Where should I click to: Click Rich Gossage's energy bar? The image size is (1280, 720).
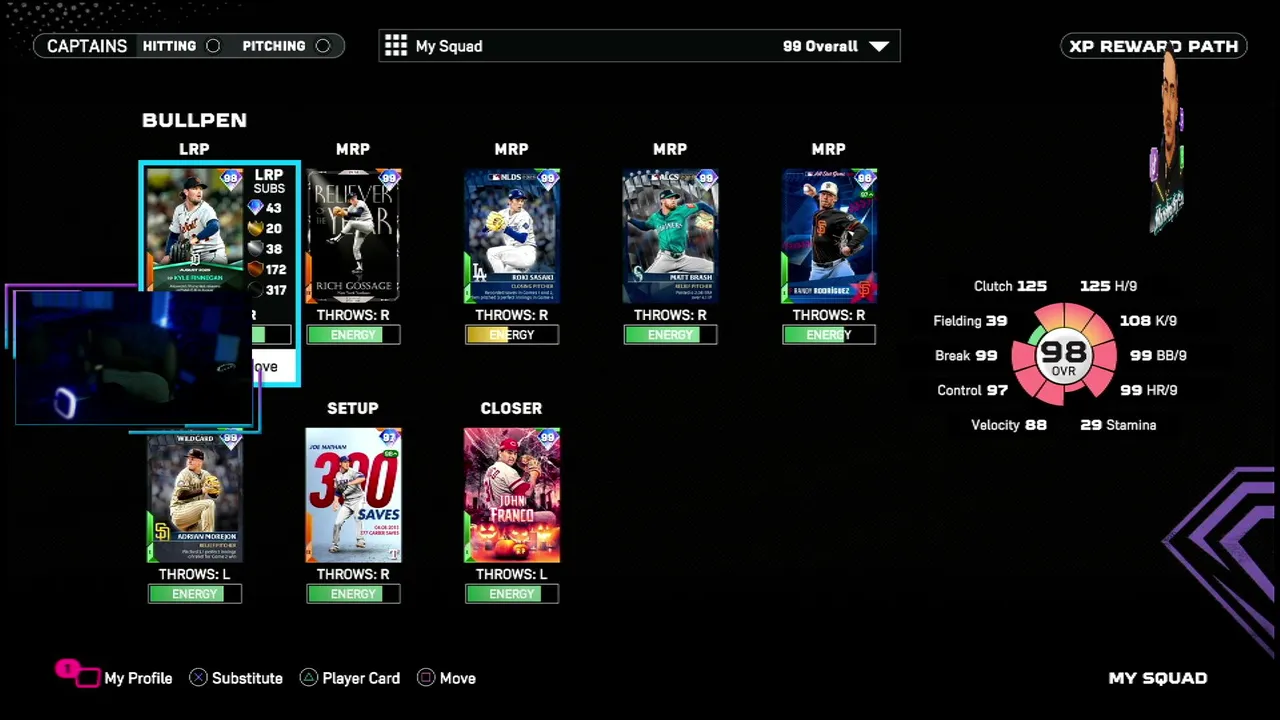pyautogui.click(x=353, y=335)
